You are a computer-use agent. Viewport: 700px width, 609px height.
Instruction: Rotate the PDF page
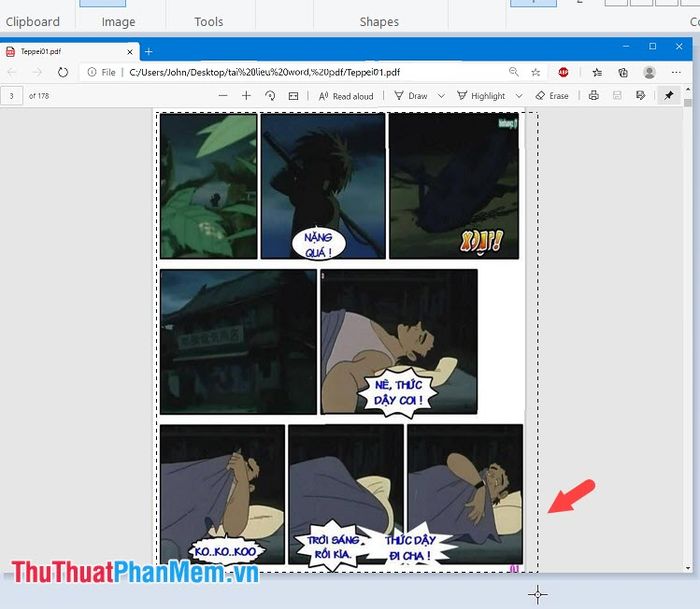270,96
